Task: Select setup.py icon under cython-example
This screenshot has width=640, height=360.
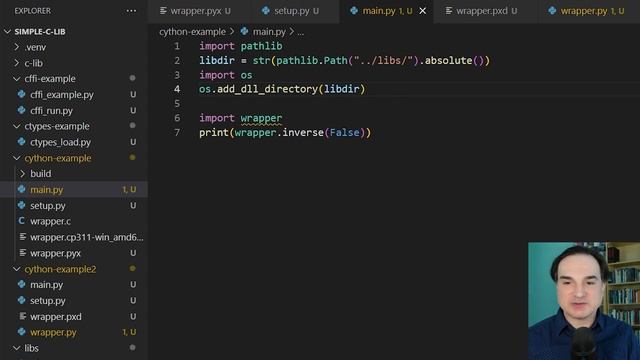Action: pyautogui.click(x=22, y=205)
